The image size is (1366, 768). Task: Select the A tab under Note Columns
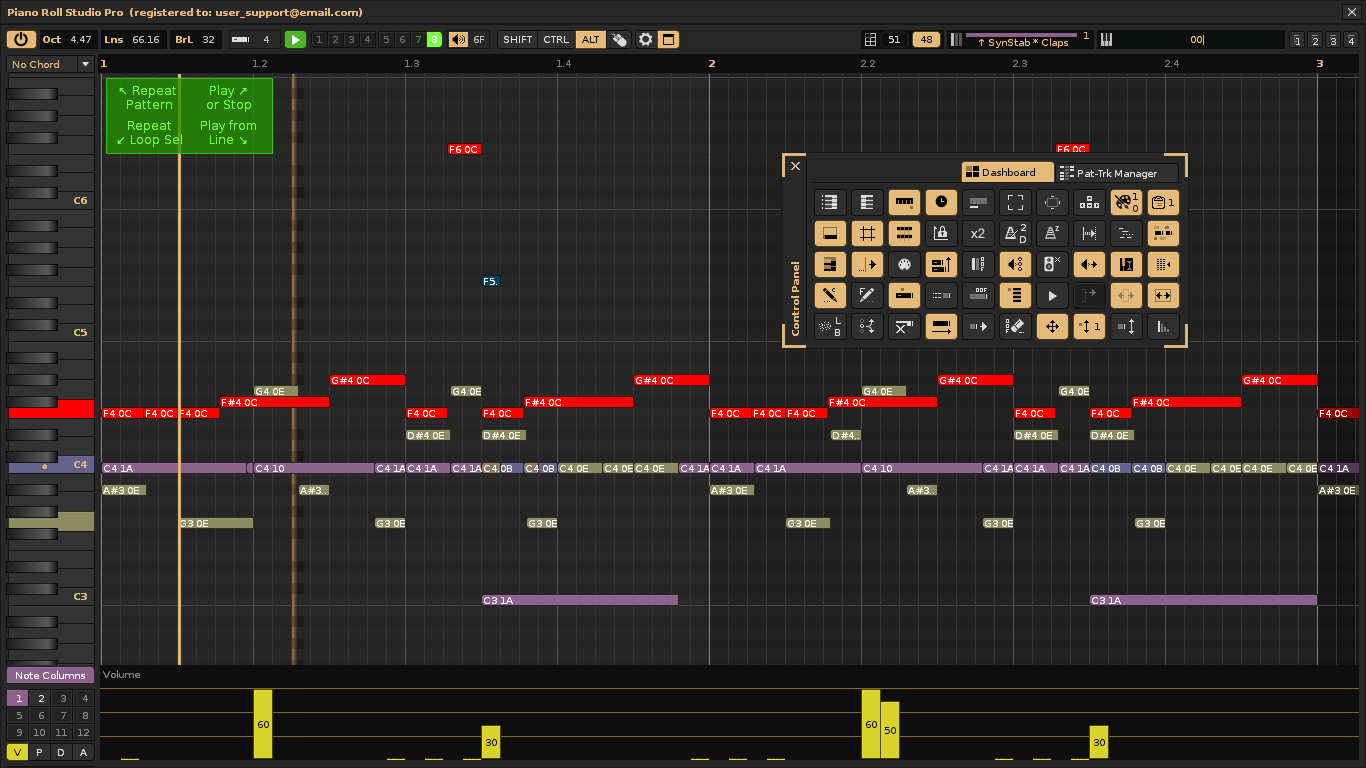84,752
